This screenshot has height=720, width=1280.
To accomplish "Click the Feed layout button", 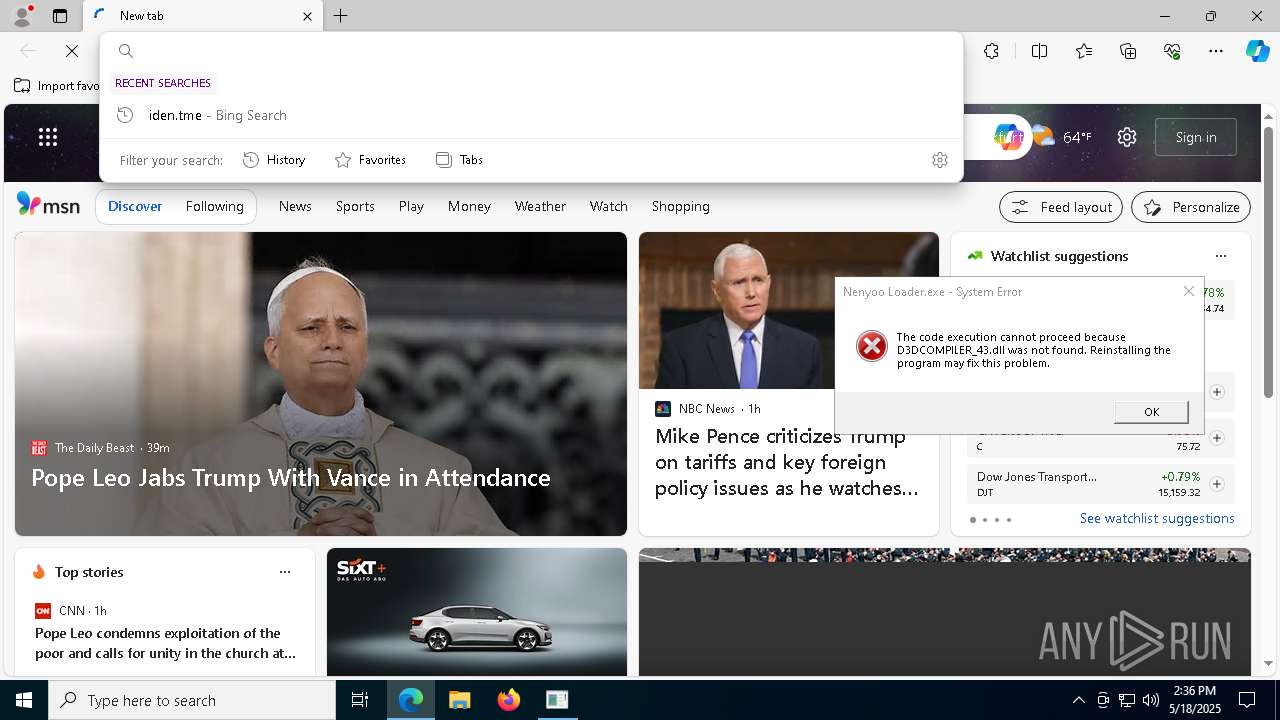I will pyautogui.click(x=1061, y=207).
